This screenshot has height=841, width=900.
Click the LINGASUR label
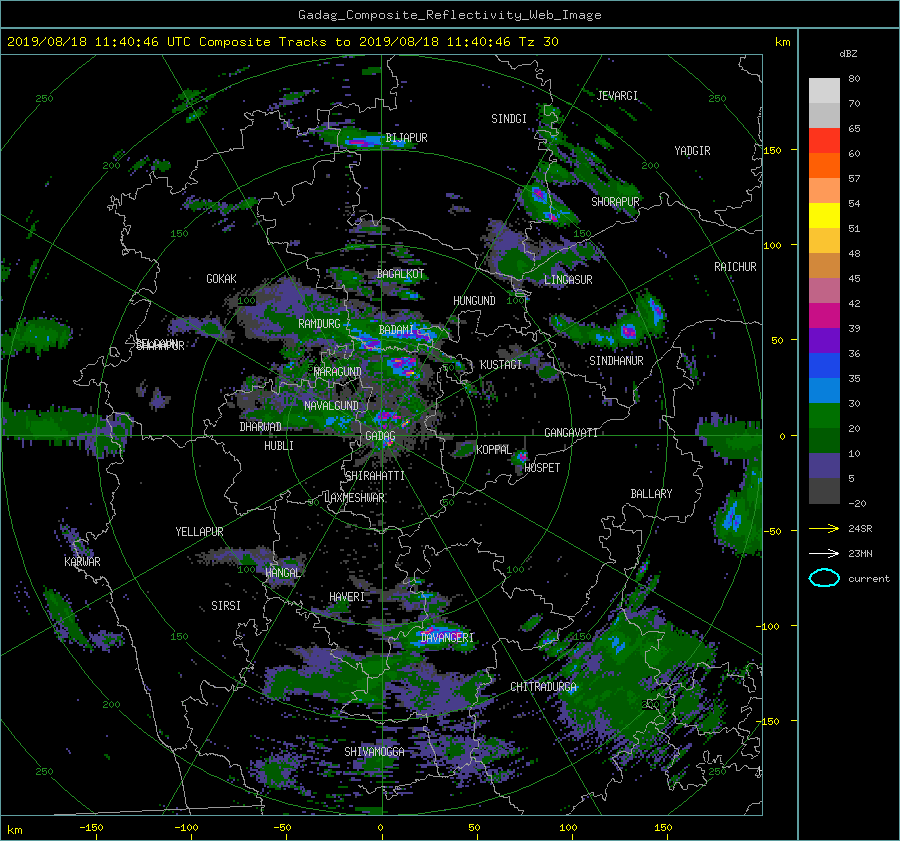coord(568,280)
